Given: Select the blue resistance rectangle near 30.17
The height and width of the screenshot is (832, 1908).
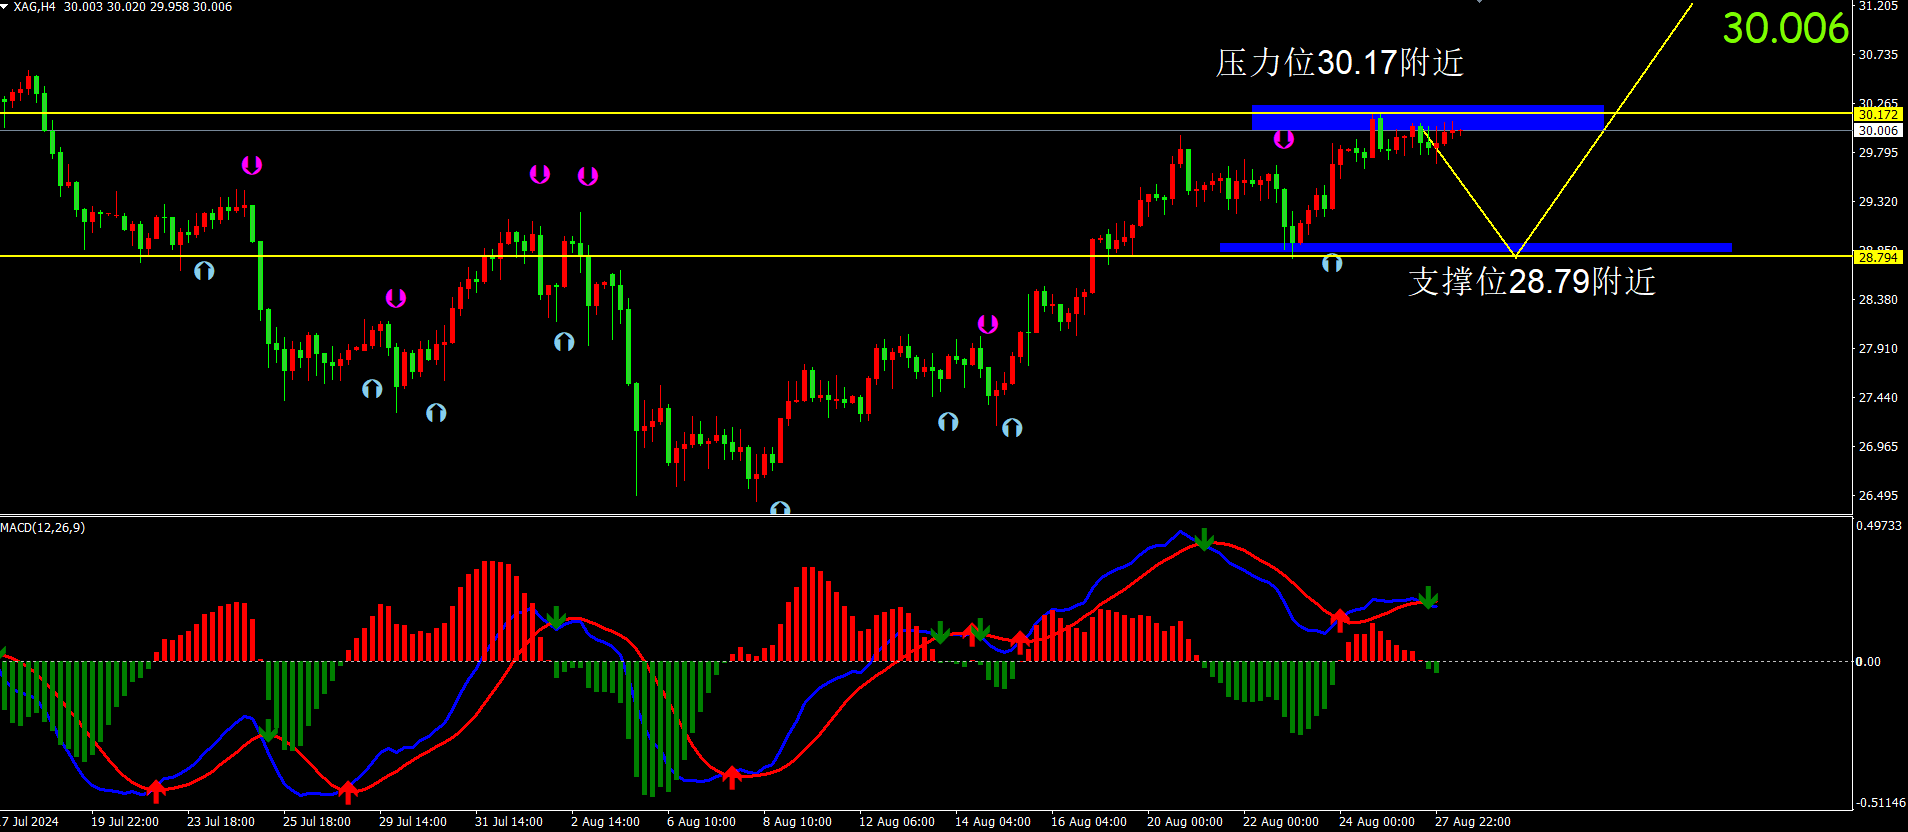Looking at the screenshot, I should pyautogui.click(x=1427, y=118).
